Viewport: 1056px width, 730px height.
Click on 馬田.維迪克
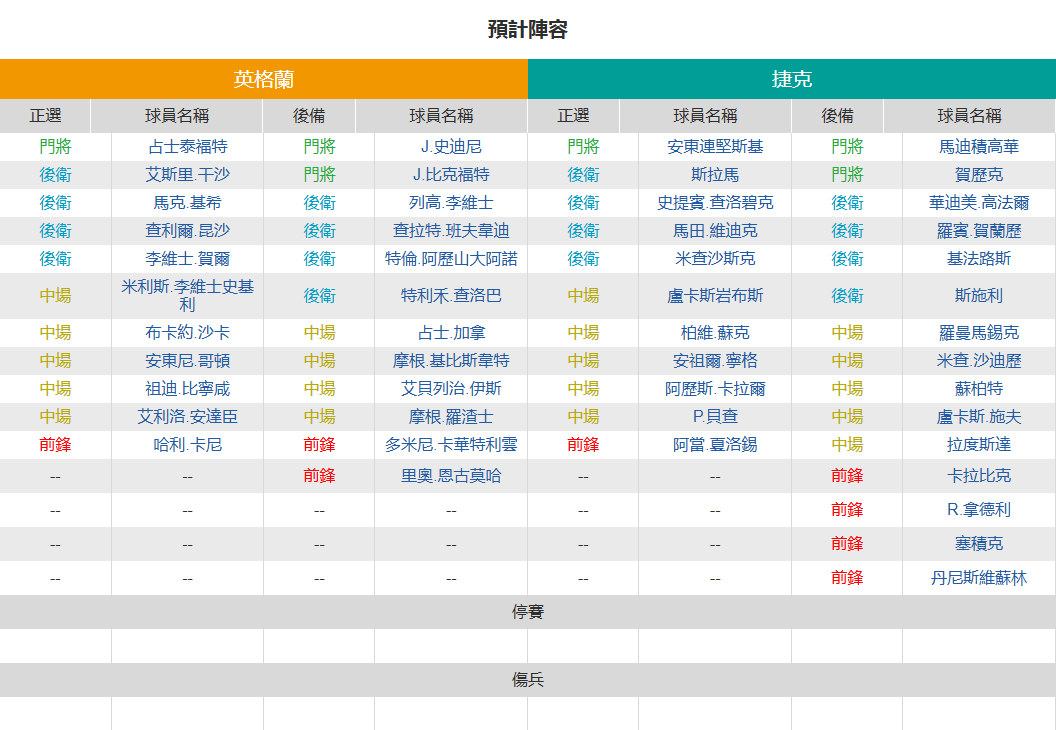coord(715,231)
